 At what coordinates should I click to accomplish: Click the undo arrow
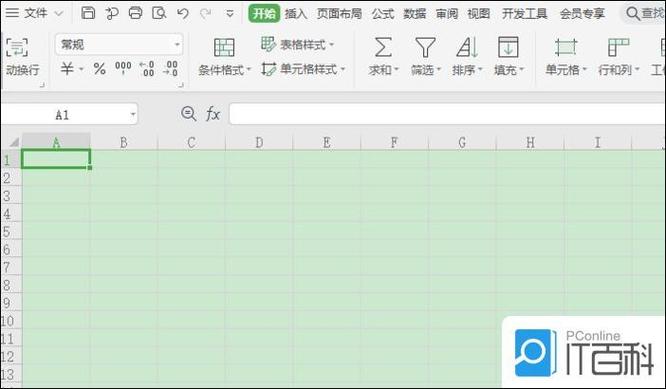point(183,14)
